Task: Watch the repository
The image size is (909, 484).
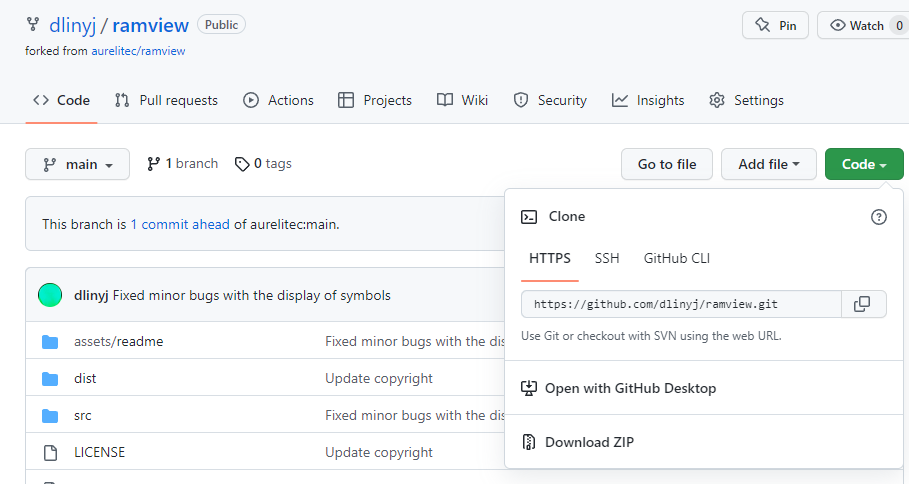Action: point(858,25)
